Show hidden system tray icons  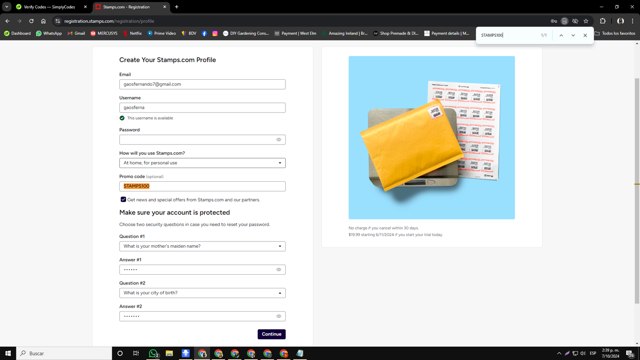pos(559,353)
